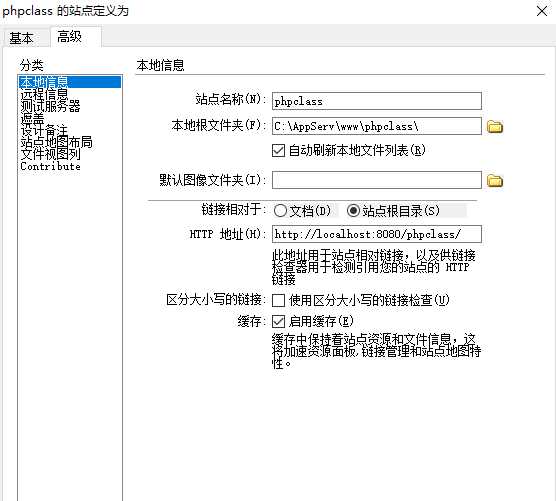Switch to the 高级 tab
The image size is (556, 501).
pyautogui.click(x=76, y=37)
